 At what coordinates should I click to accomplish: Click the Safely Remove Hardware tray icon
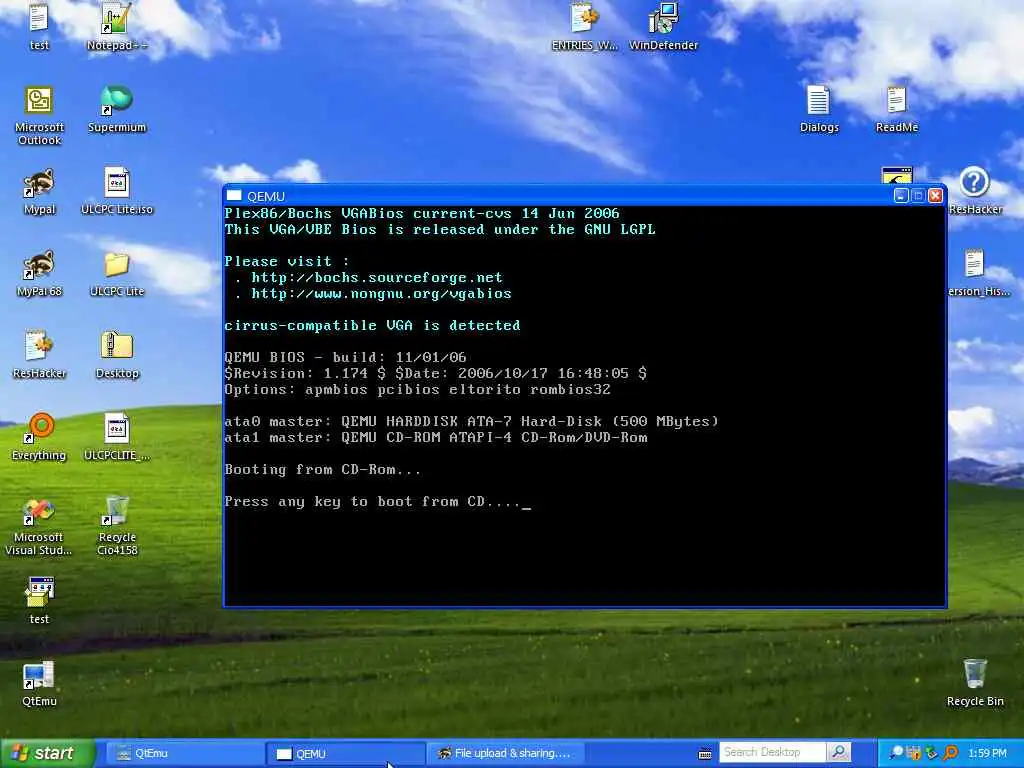[x=931, y=753]
